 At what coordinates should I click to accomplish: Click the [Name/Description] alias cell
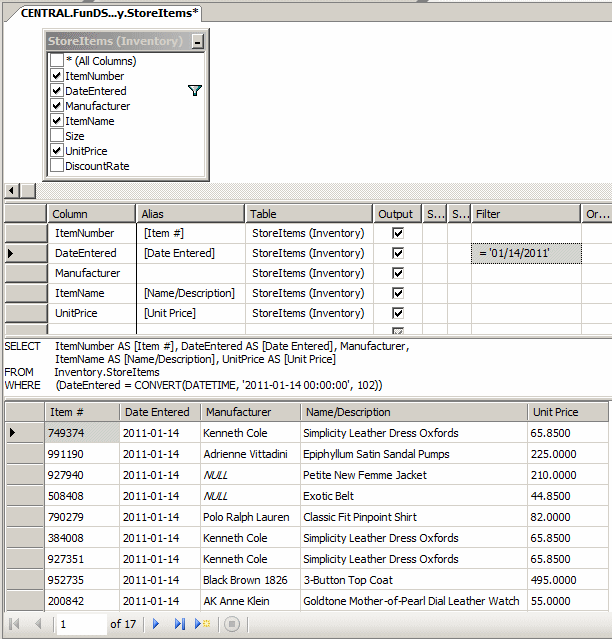(x=191, y=293)
